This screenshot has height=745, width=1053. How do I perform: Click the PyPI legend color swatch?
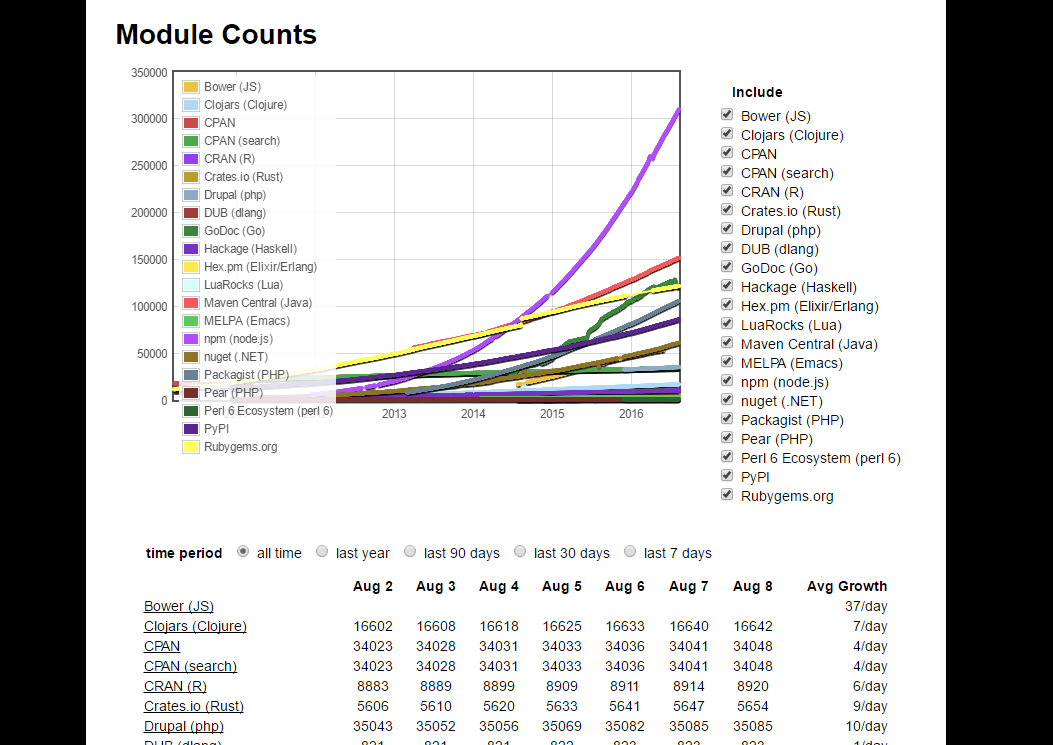pyautogui.click(x=191, y=429)
